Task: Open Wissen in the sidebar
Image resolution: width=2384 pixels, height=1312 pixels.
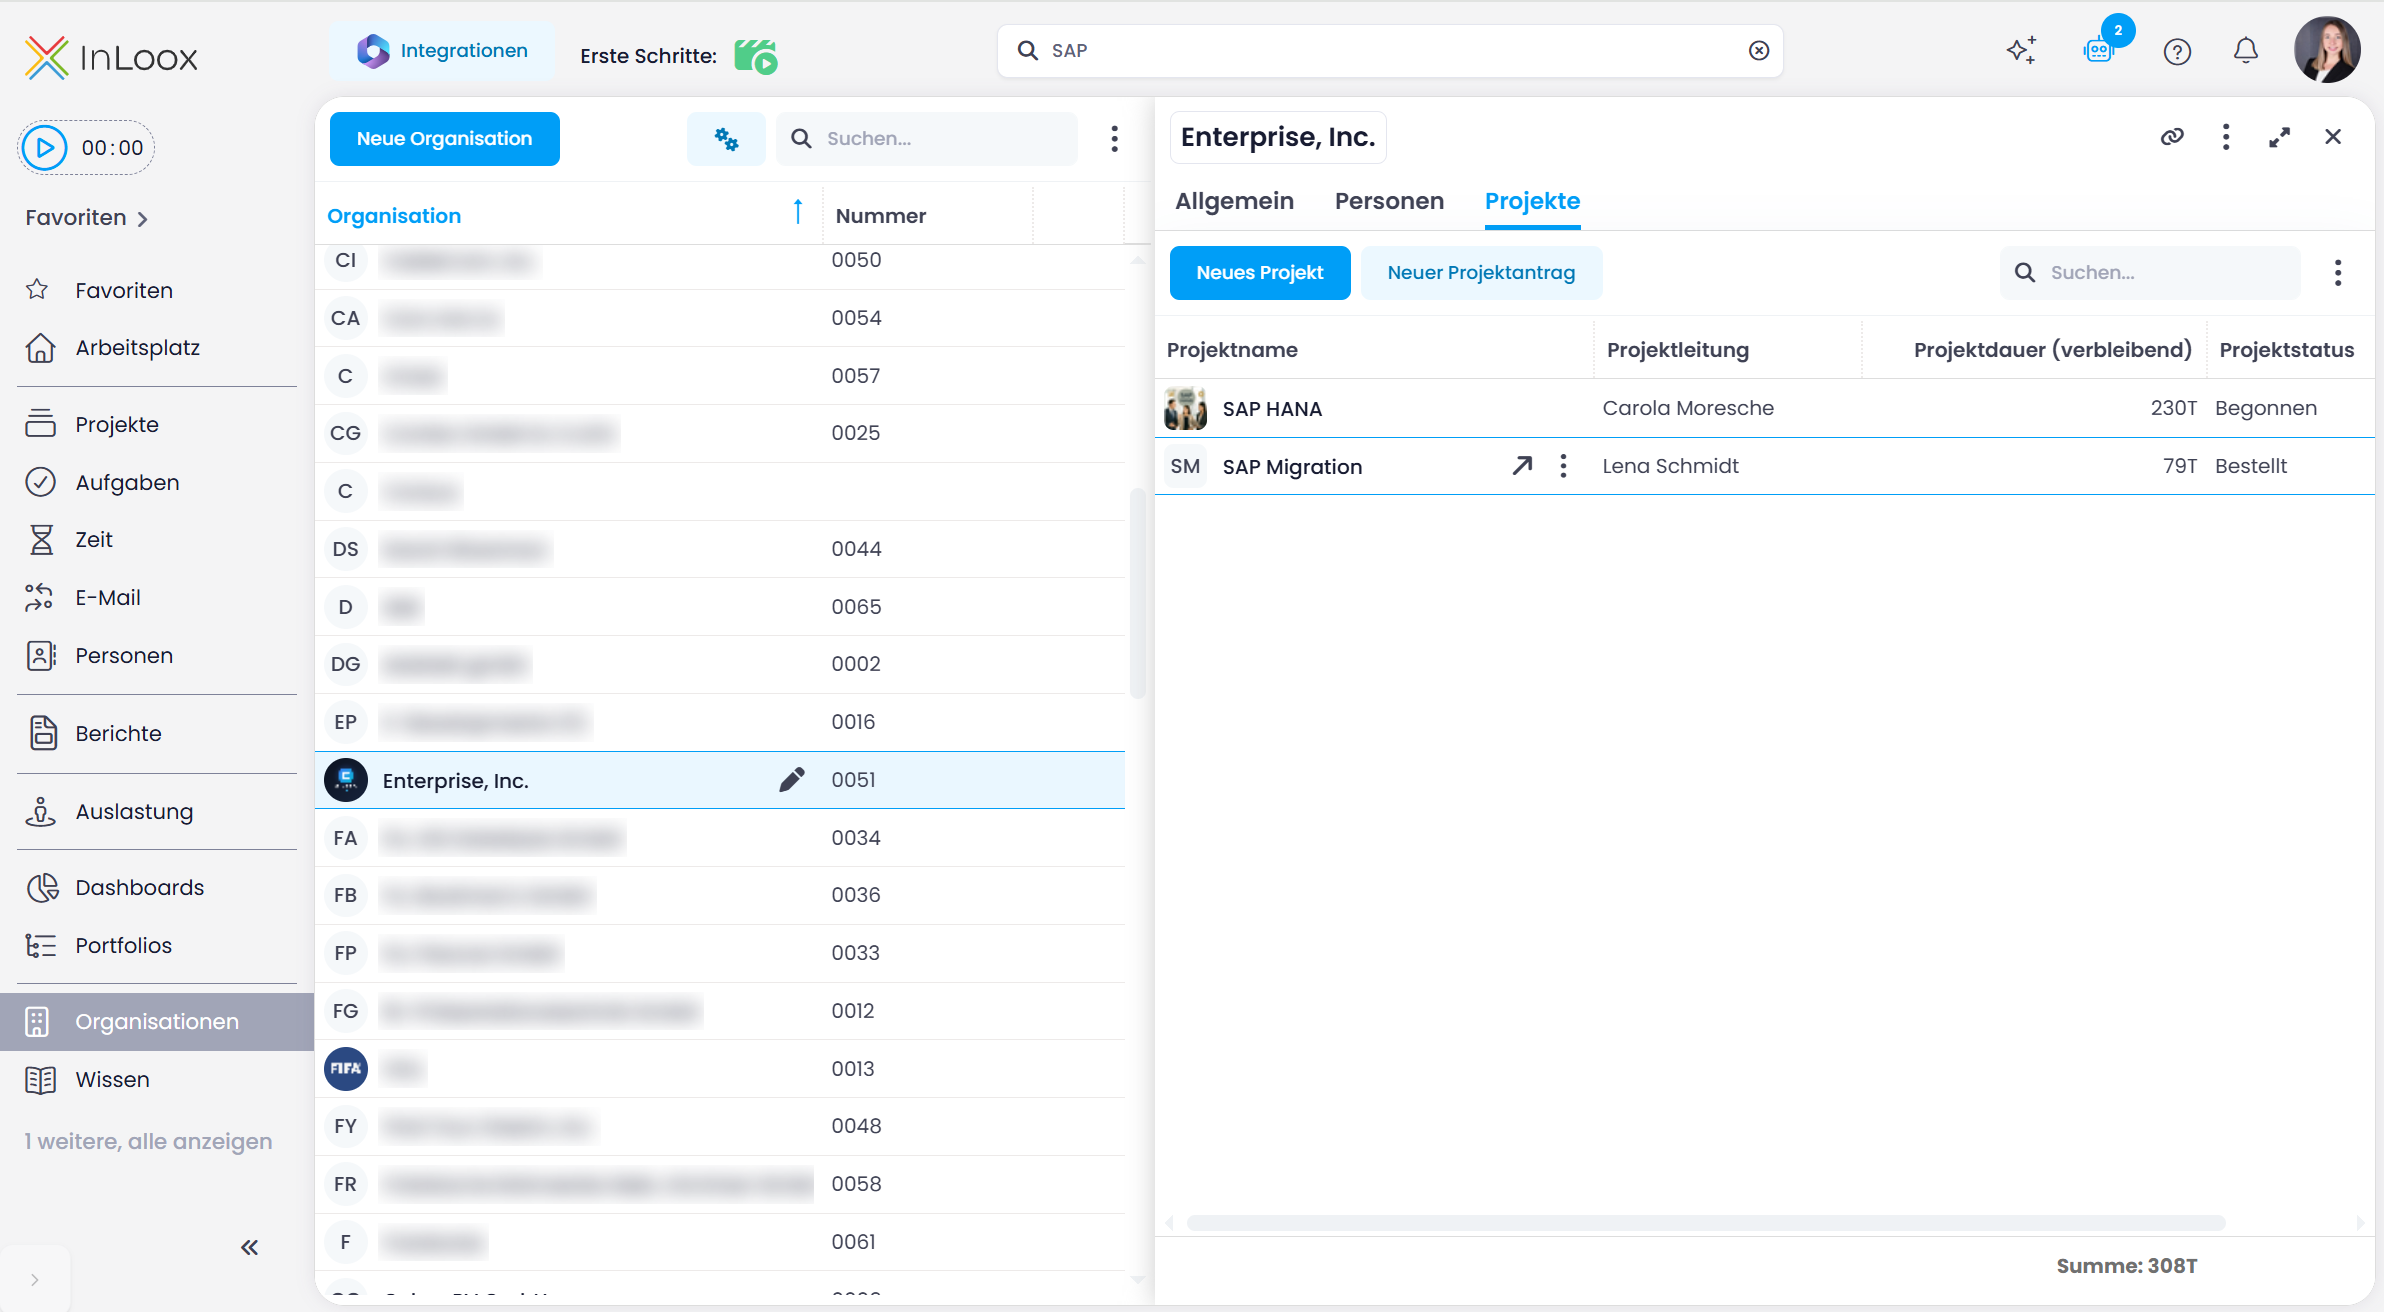Action: tap(112, 1080)
